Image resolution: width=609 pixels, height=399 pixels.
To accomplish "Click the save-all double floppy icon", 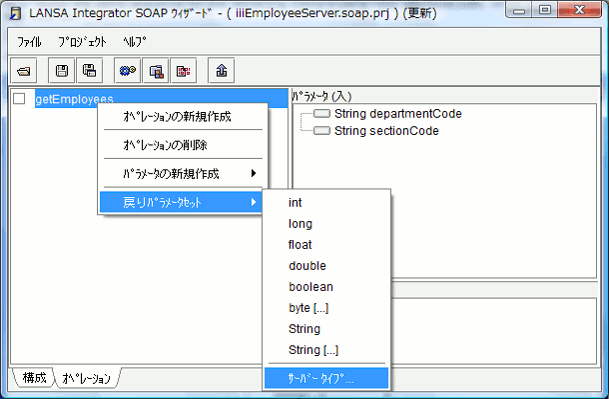I will tap(90, 71).
